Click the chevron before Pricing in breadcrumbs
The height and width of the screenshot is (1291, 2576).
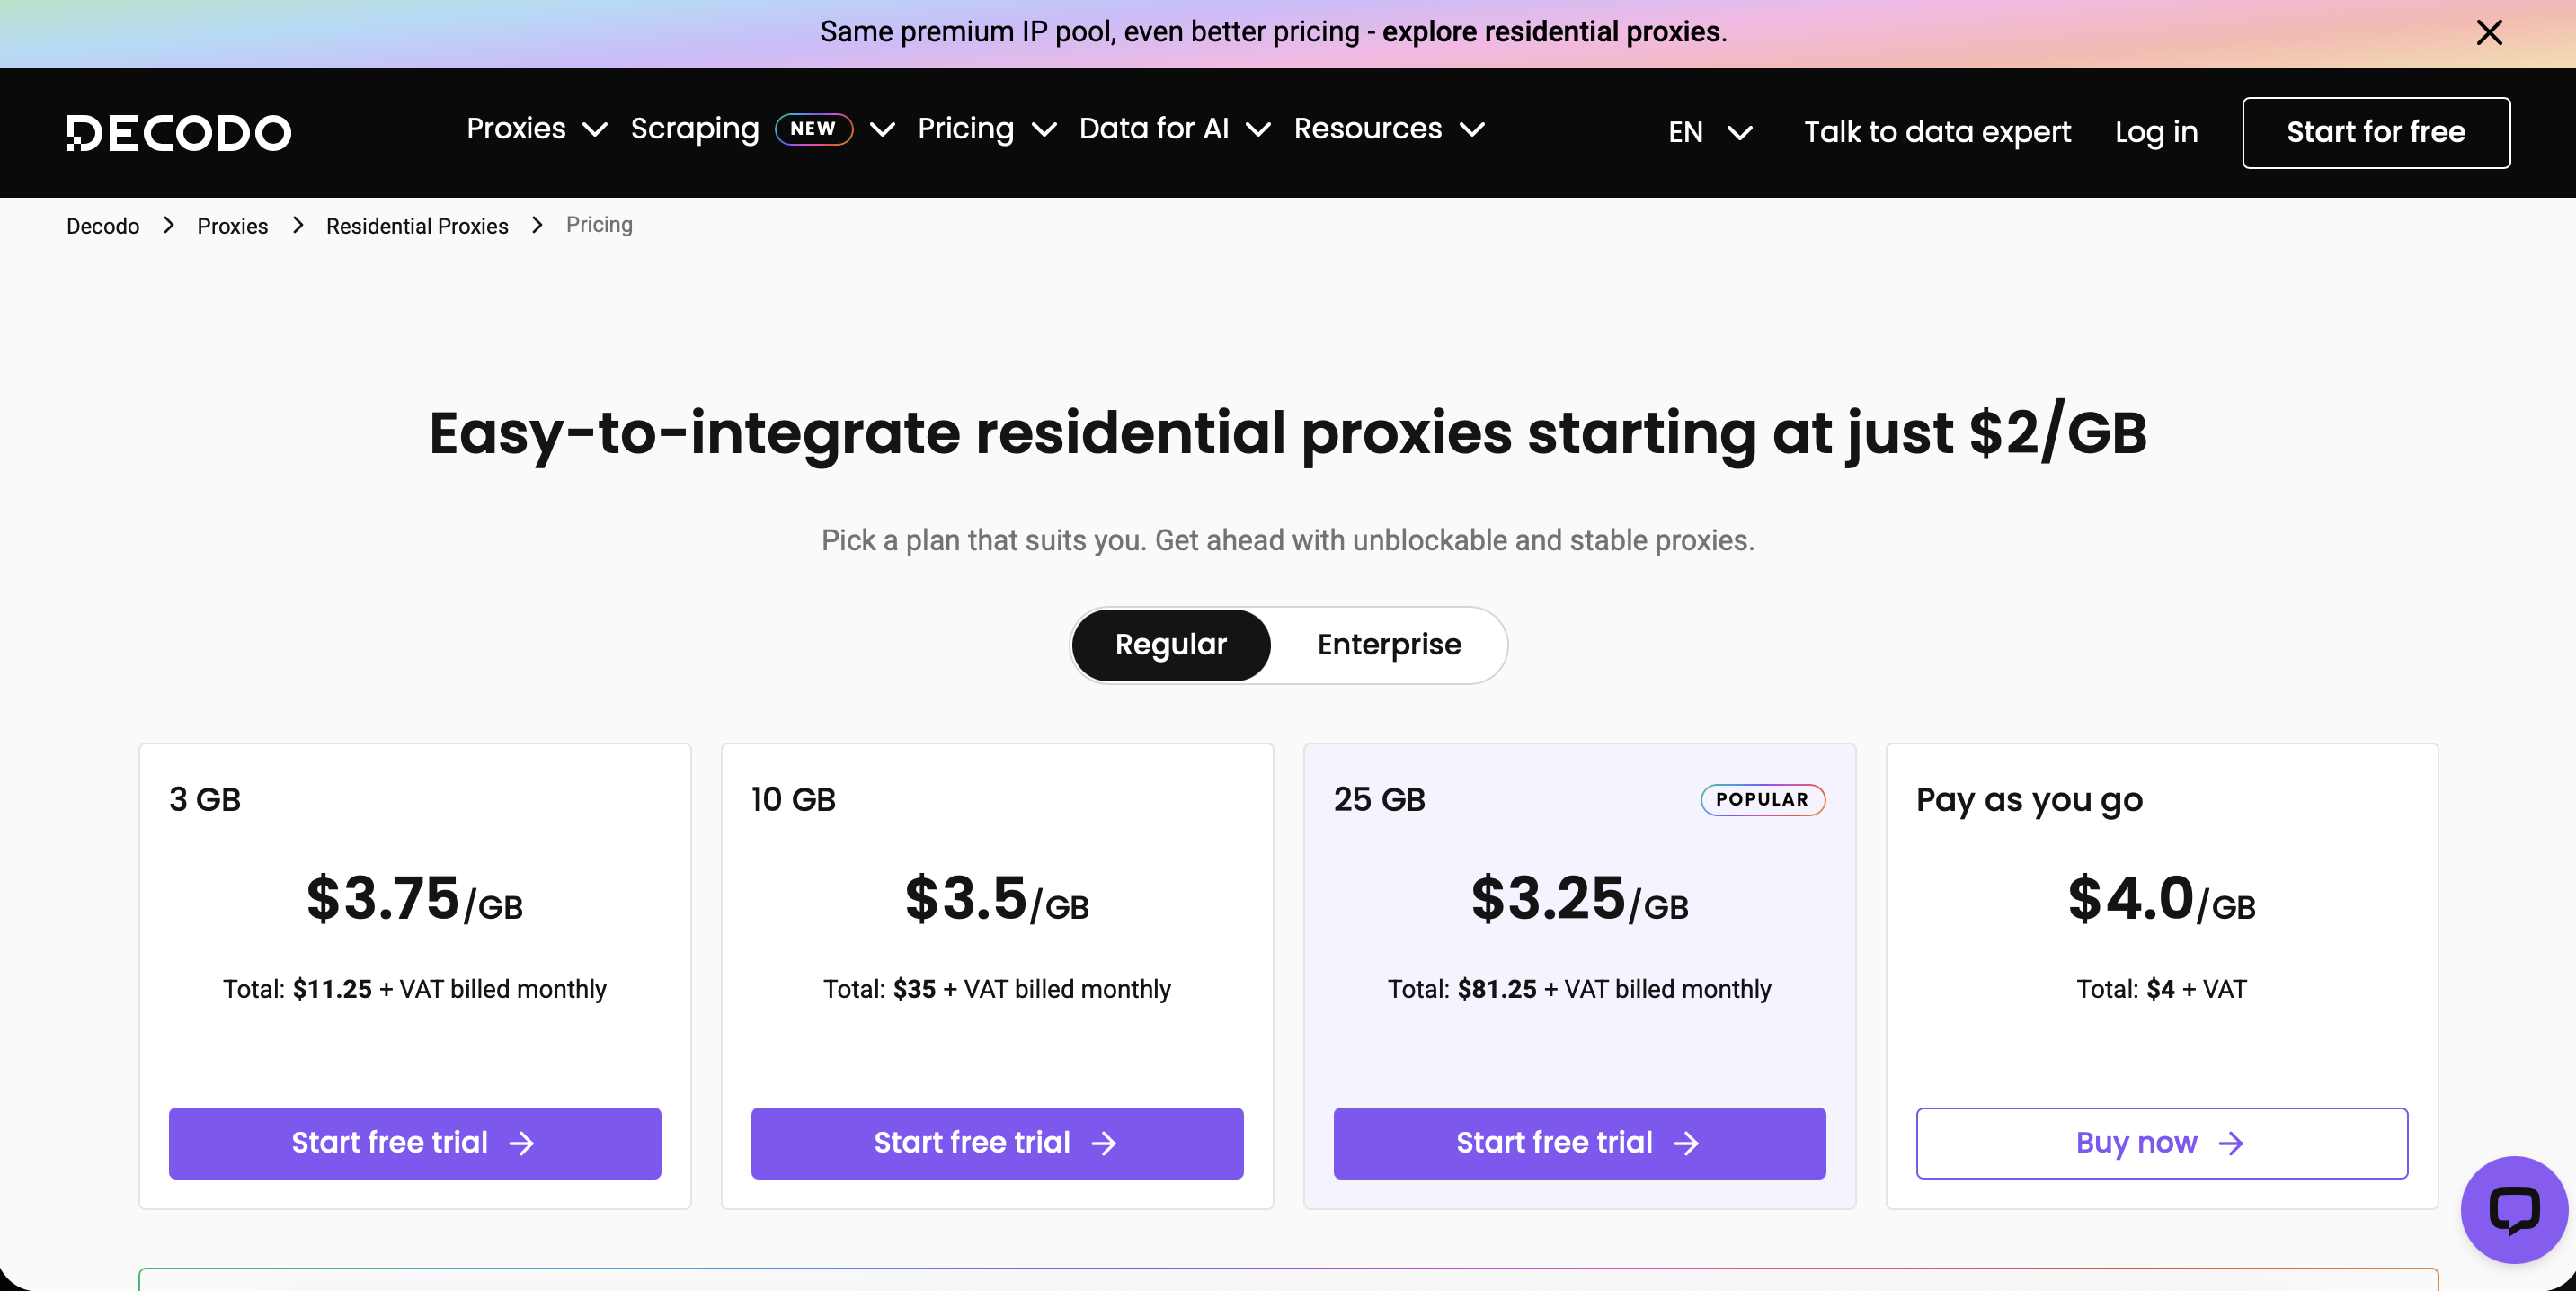click(538, 226)
